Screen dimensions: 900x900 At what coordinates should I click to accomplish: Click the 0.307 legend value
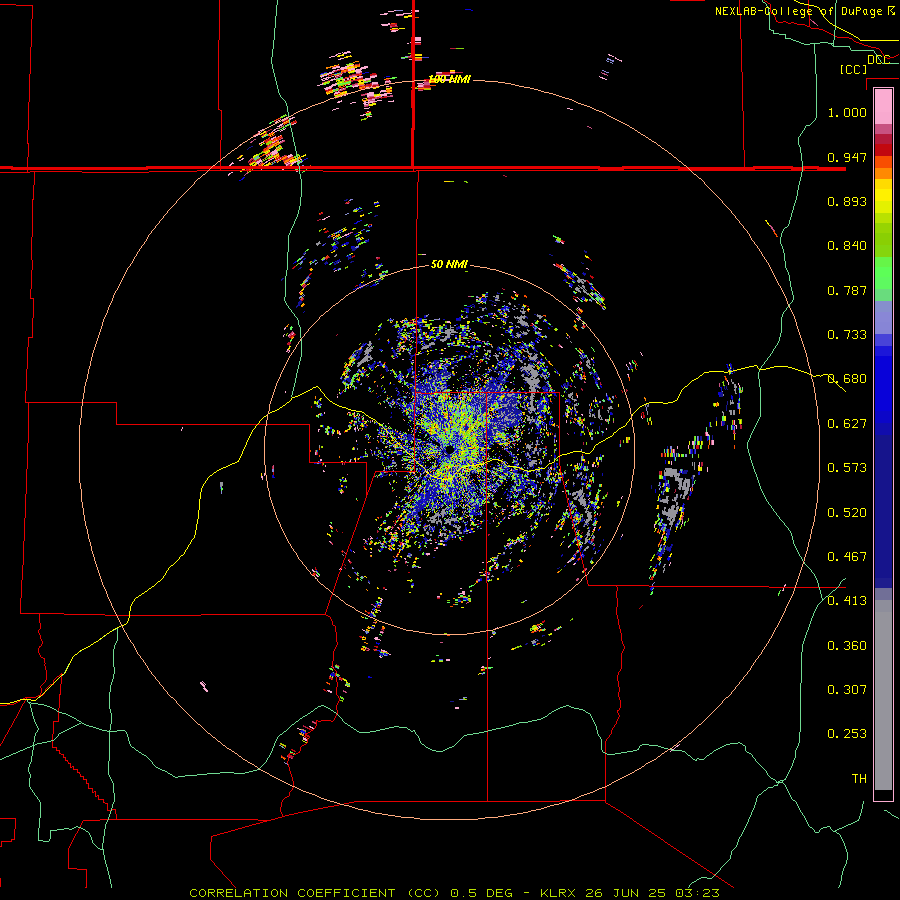(x=847, y=690)
